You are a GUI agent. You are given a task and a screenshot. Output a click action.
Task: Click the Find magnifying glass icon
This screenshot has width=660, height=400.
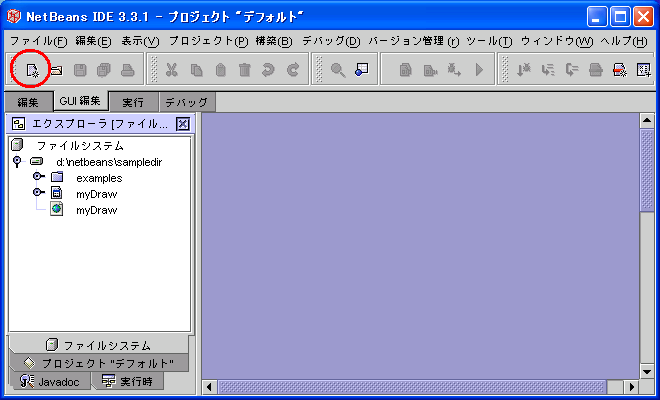[x=338, y=70]
